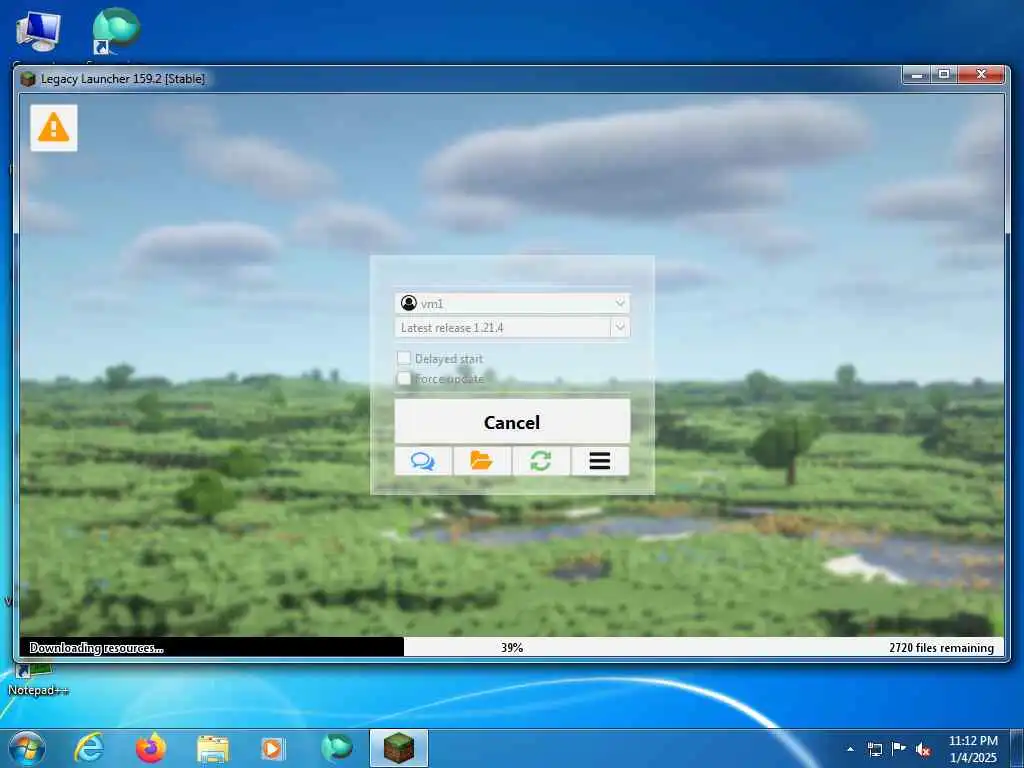This screenshot has width=1024, height=768.
Task: Click the teal speech-bubble app on taskbar
Action: pos(337,748)
